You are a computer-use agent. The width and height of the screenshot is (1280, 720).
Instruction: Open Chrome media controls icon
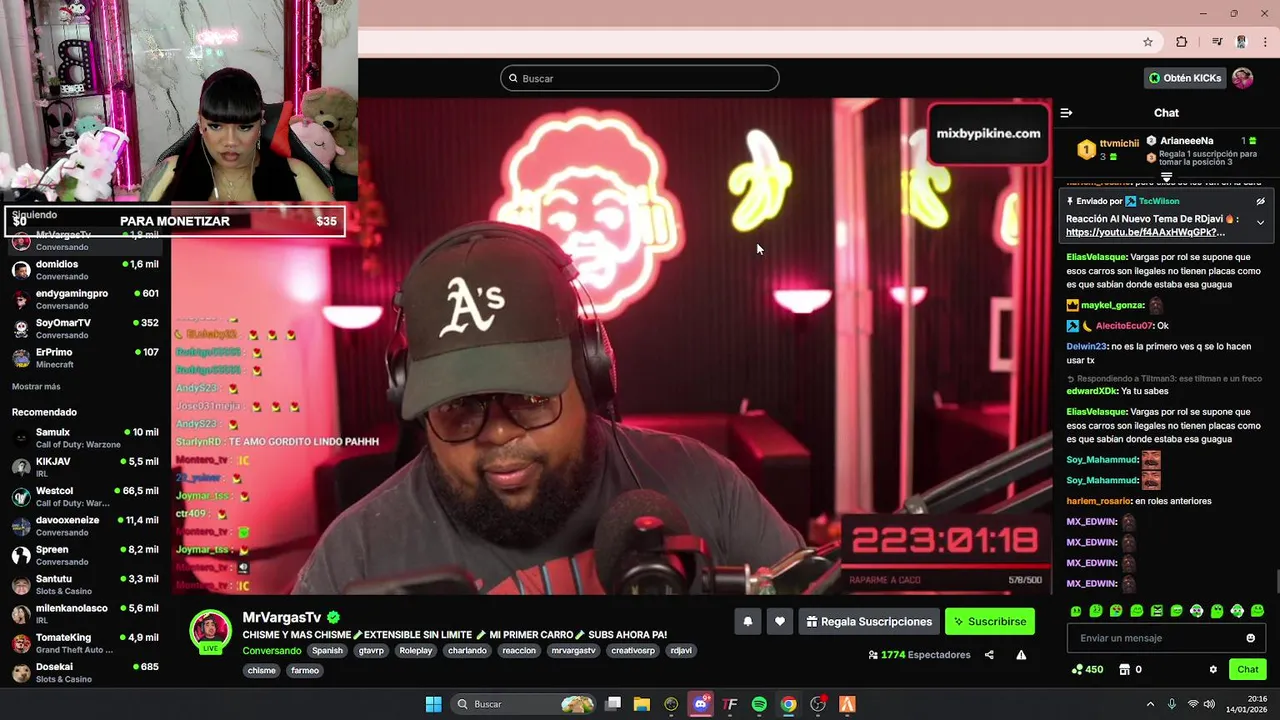pyautogui.click(x=1217, y=42)
